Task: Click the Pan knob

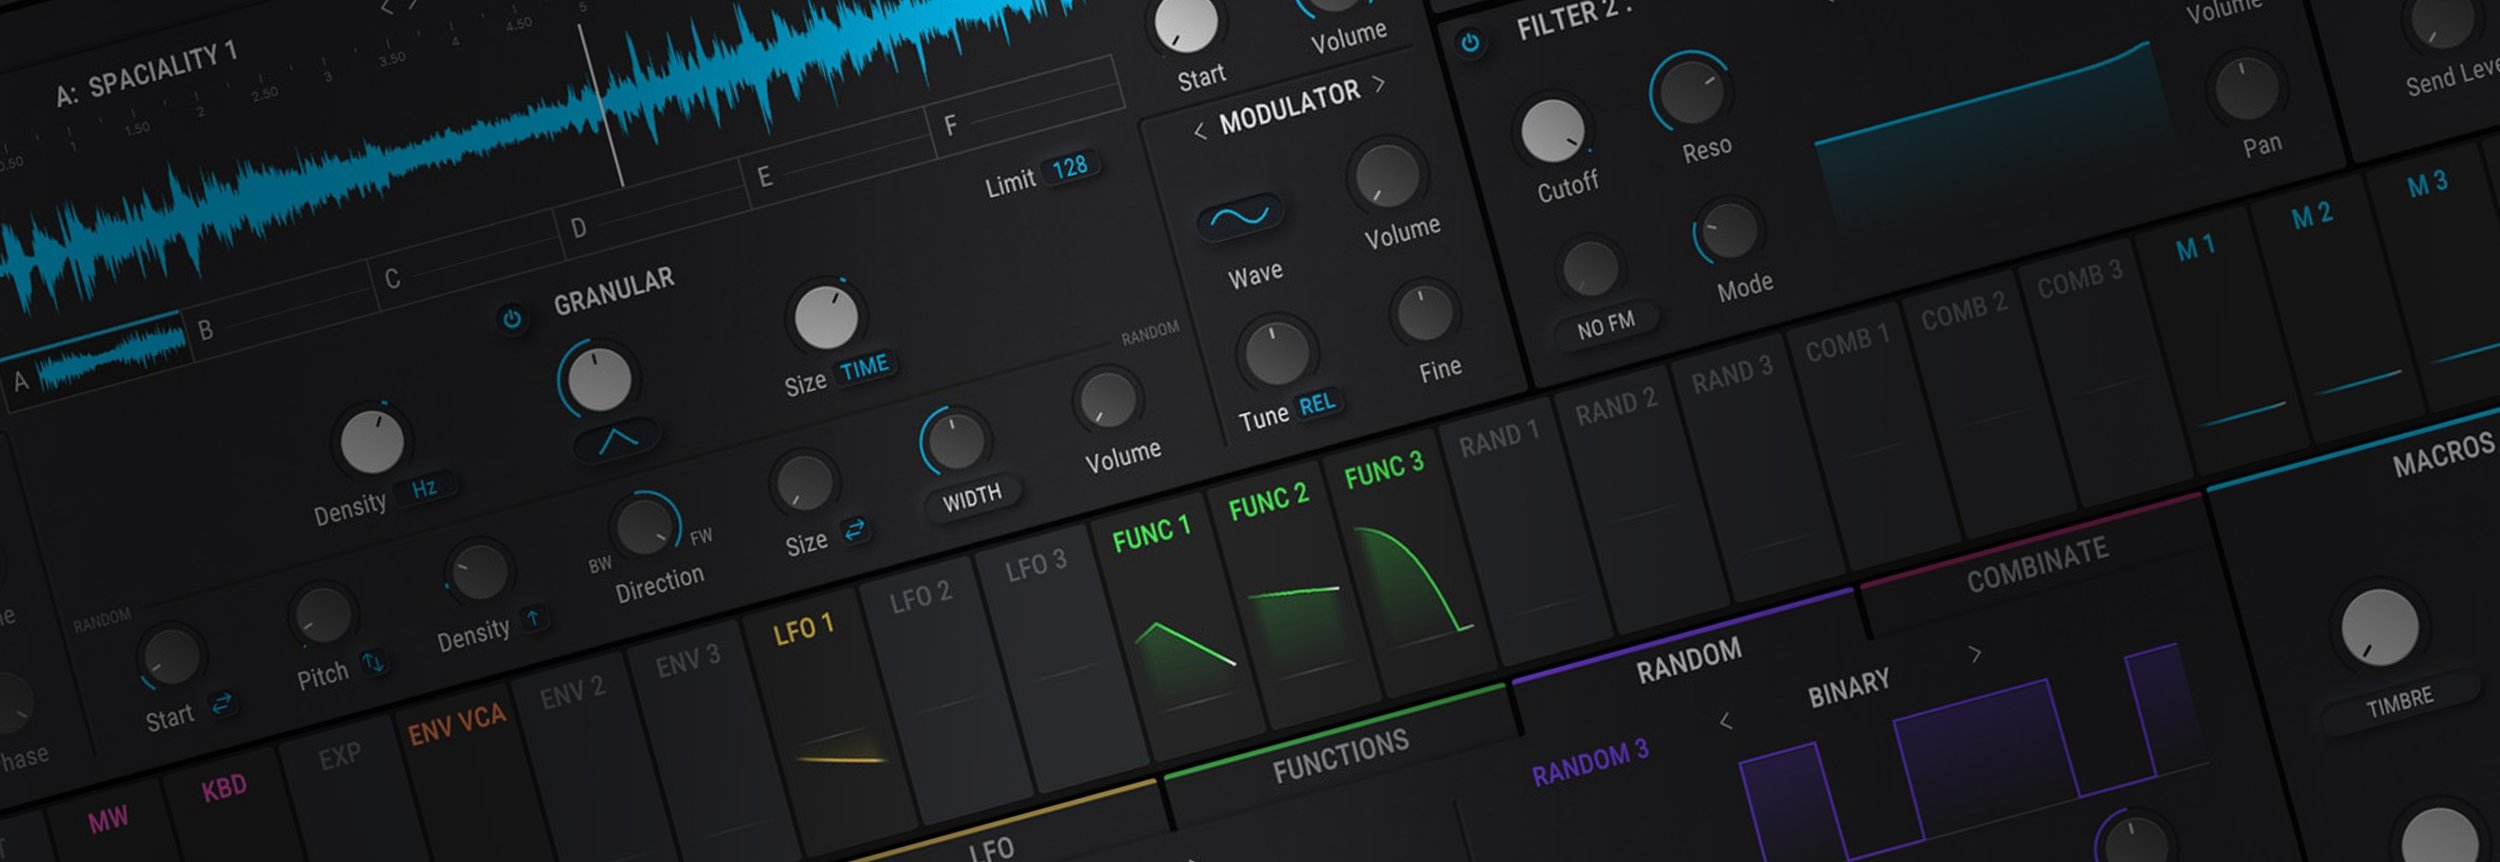Action: click(2246, 89)
